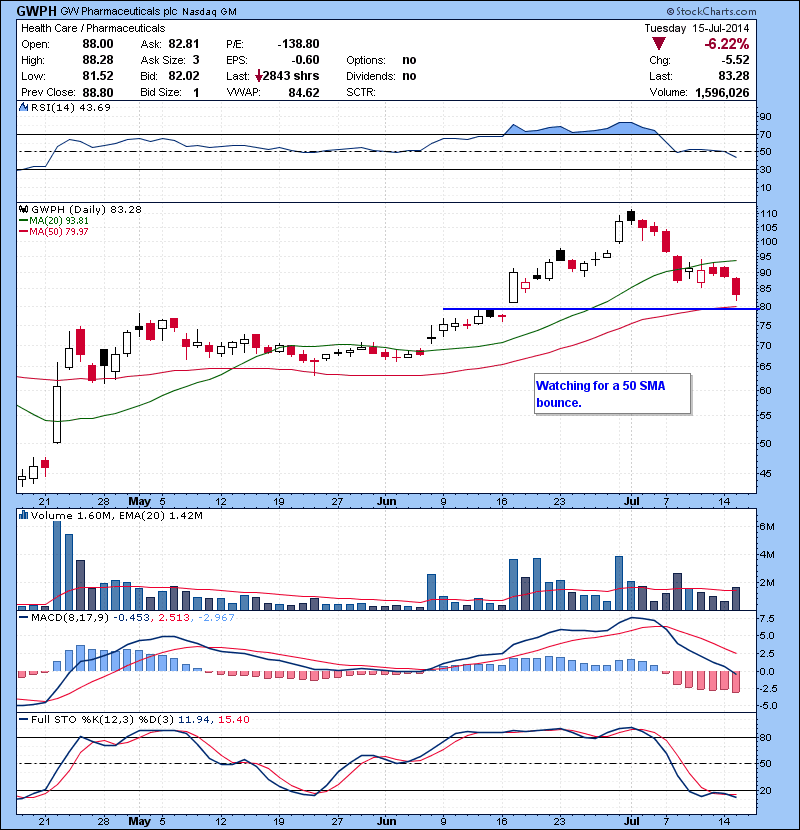Click the candlestick icon beside GWPH (Daily)
The image size is (800, 830).
[23, 209]
